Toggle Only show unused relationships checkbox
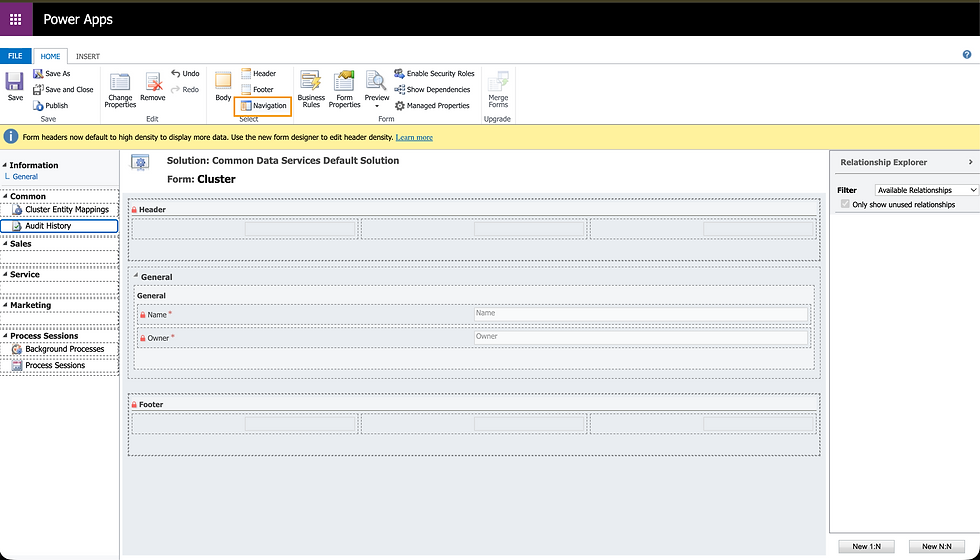Image resolution: width=980 pixels, height=560 pixels. (x=845, y=204)
